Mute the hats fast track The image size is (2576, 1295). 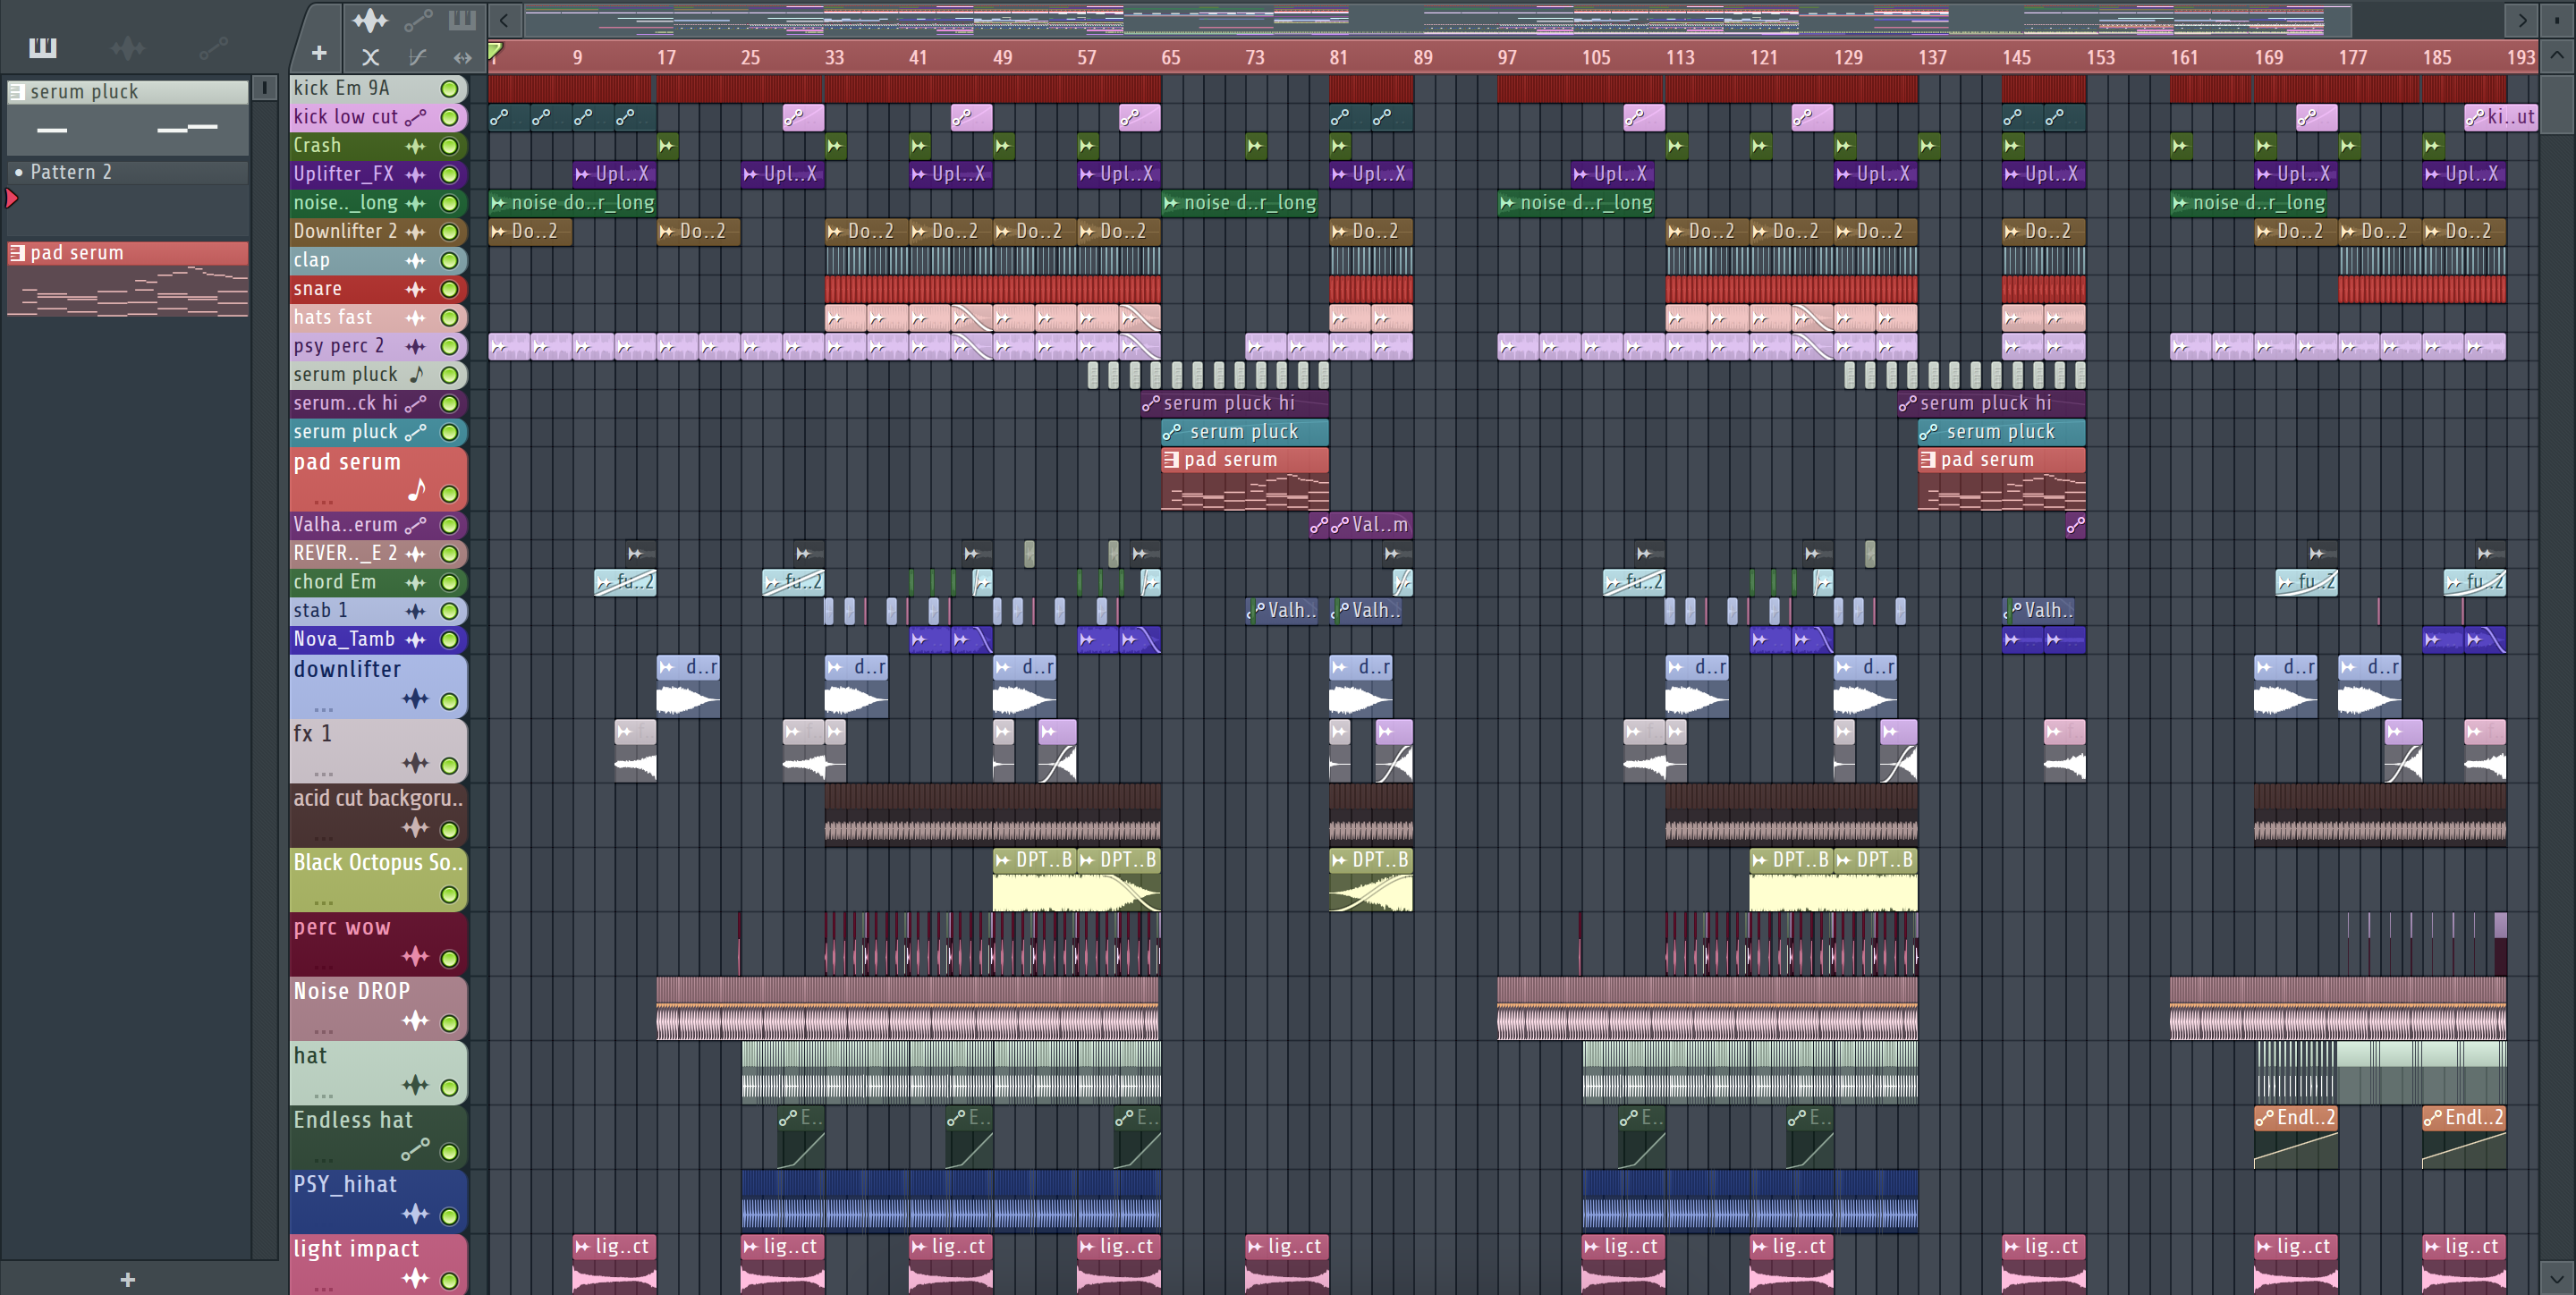coord(450,318)
